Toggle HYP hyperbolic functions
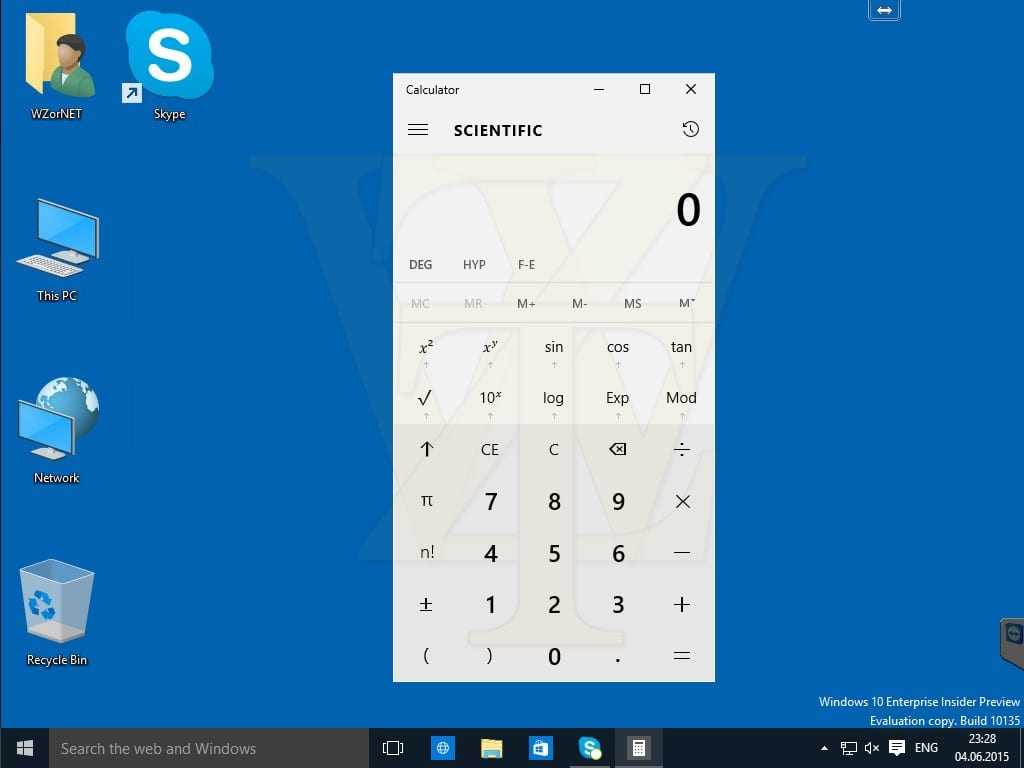The width and height of the screenshot is (1024, 768). tap(474, 265)
